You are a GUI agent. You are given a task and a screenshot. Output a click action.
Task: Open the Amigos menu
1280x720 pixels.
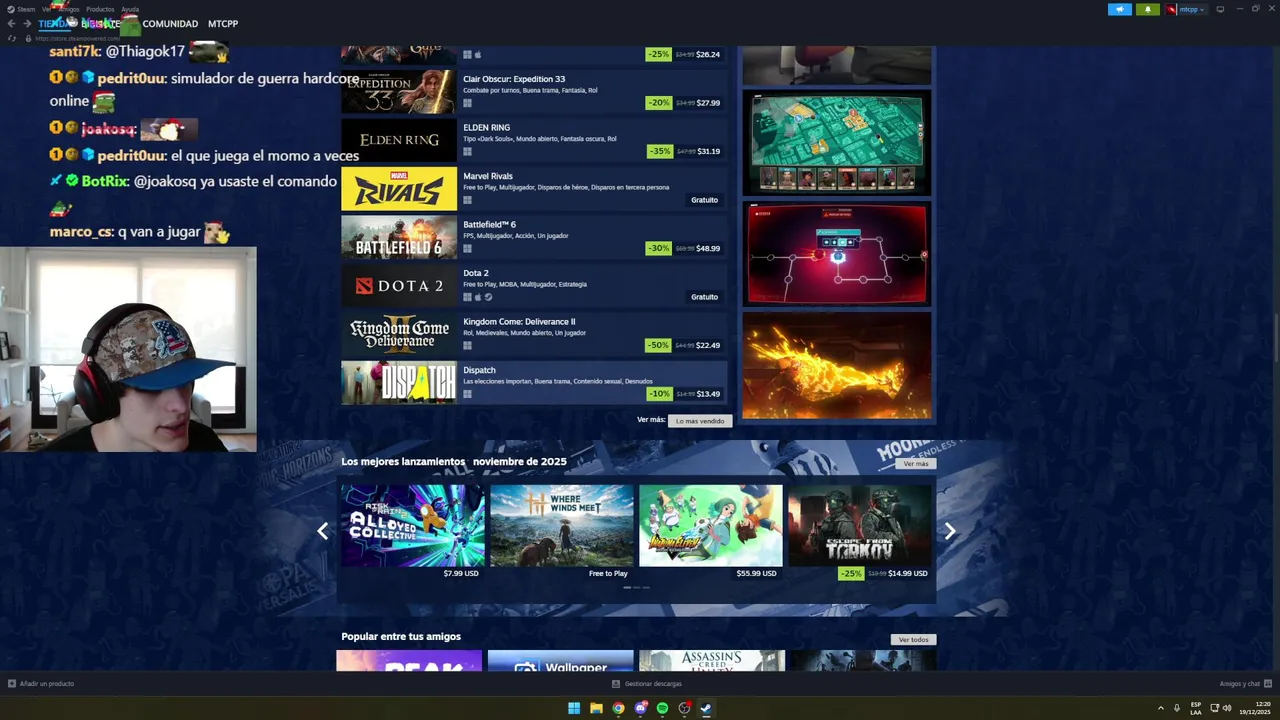68,9
